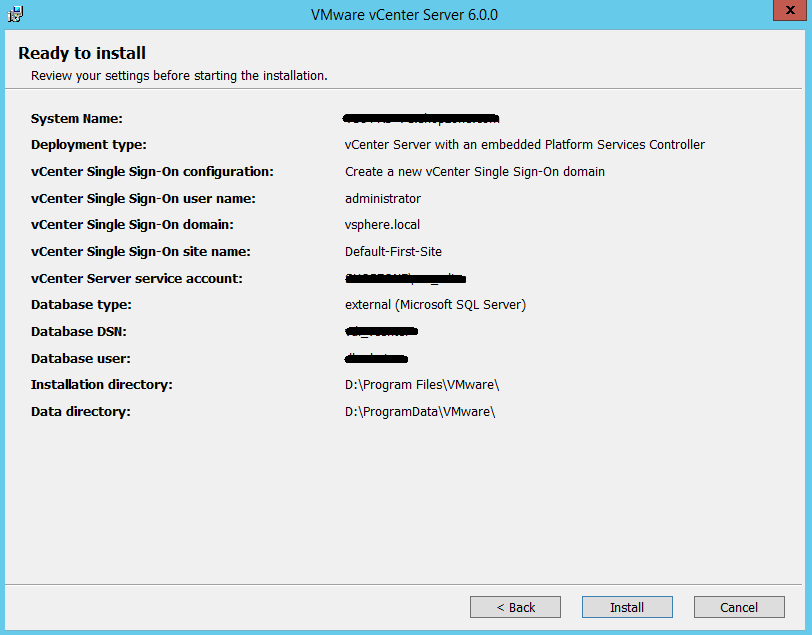
Task: Click the 'Data directory:' label
Action: click(x=80, y=412)
